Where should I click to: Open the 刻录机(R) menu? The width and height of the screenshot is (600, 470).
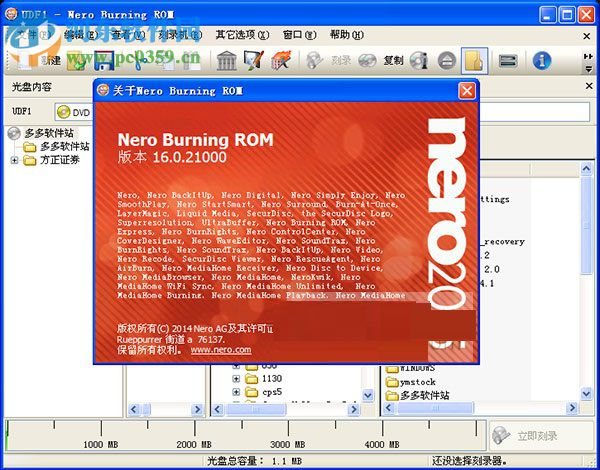point(180,35)
